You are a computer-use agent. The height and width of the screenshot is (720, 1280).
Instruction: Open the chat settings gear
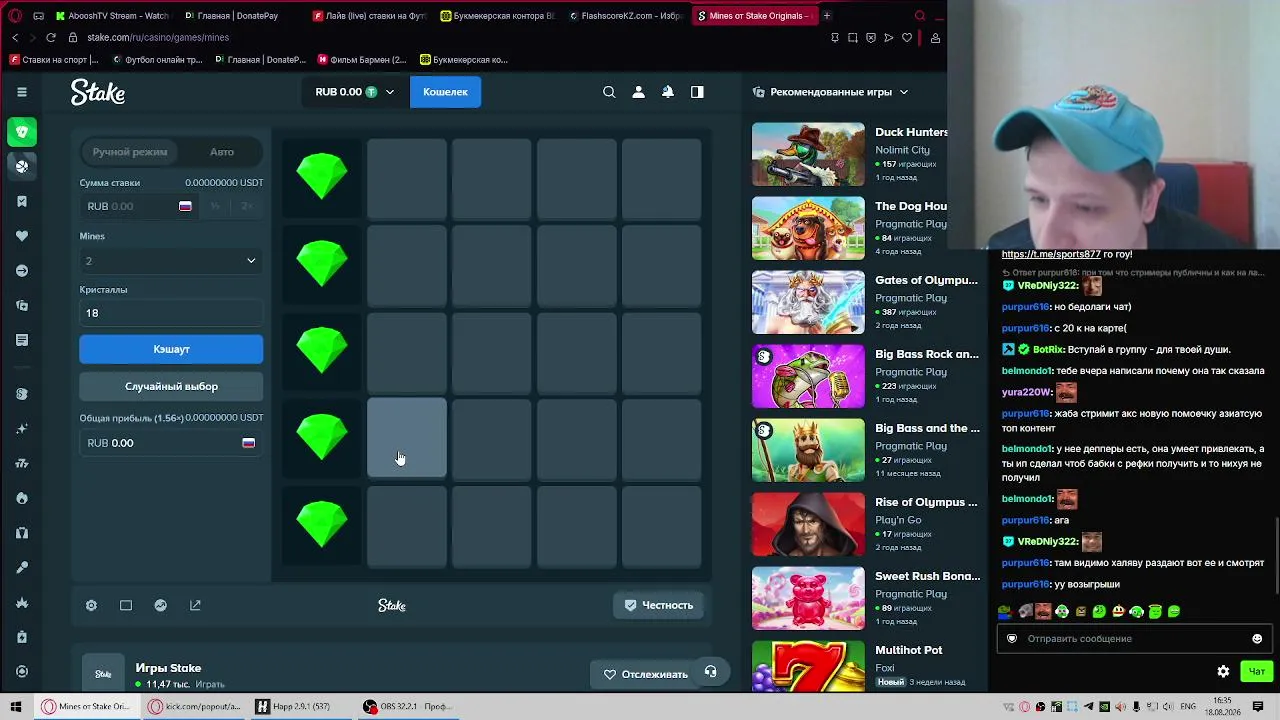(1223, 671)
